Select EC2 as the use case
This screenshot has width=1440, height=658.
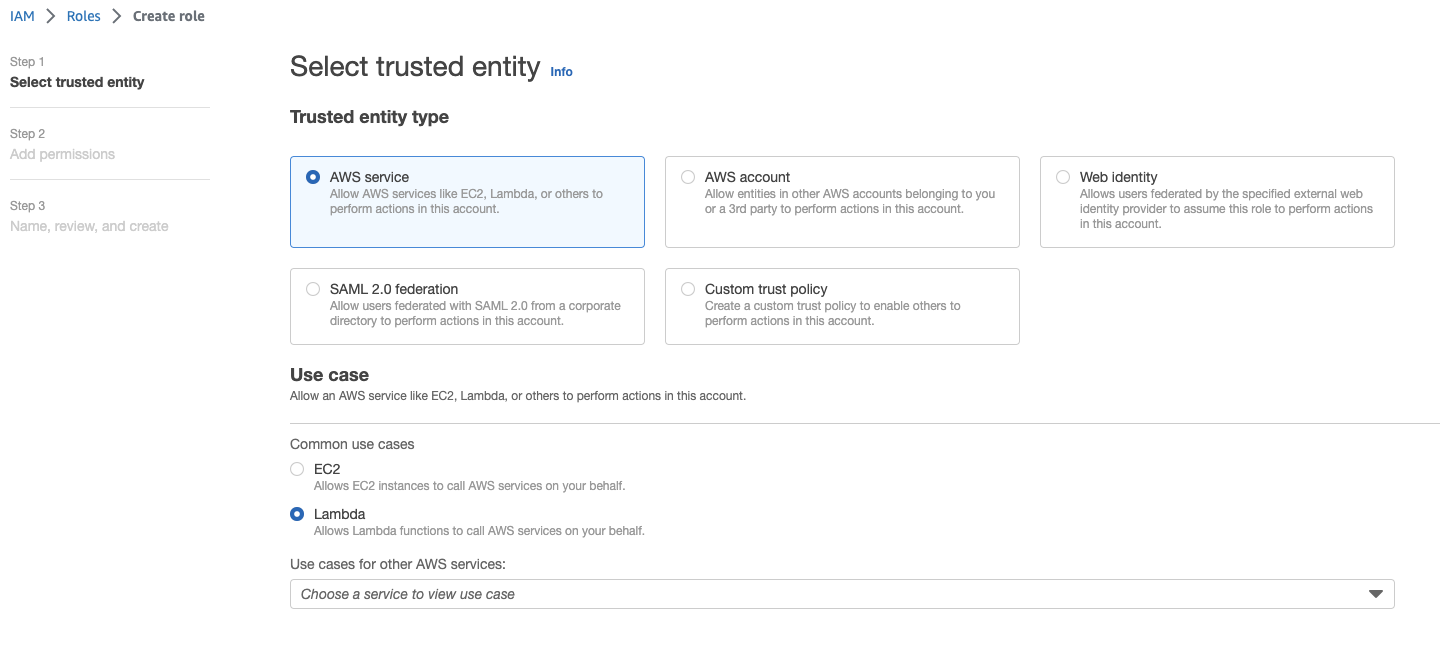[297, 469]
